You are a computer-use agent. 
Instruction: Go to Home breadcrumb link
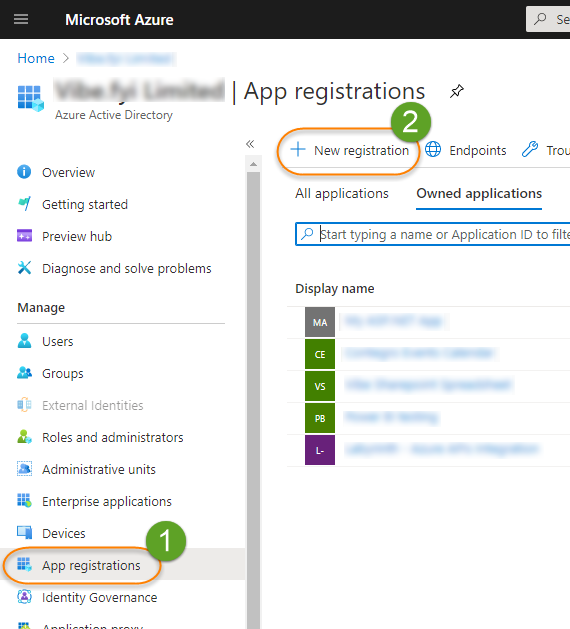36,59
